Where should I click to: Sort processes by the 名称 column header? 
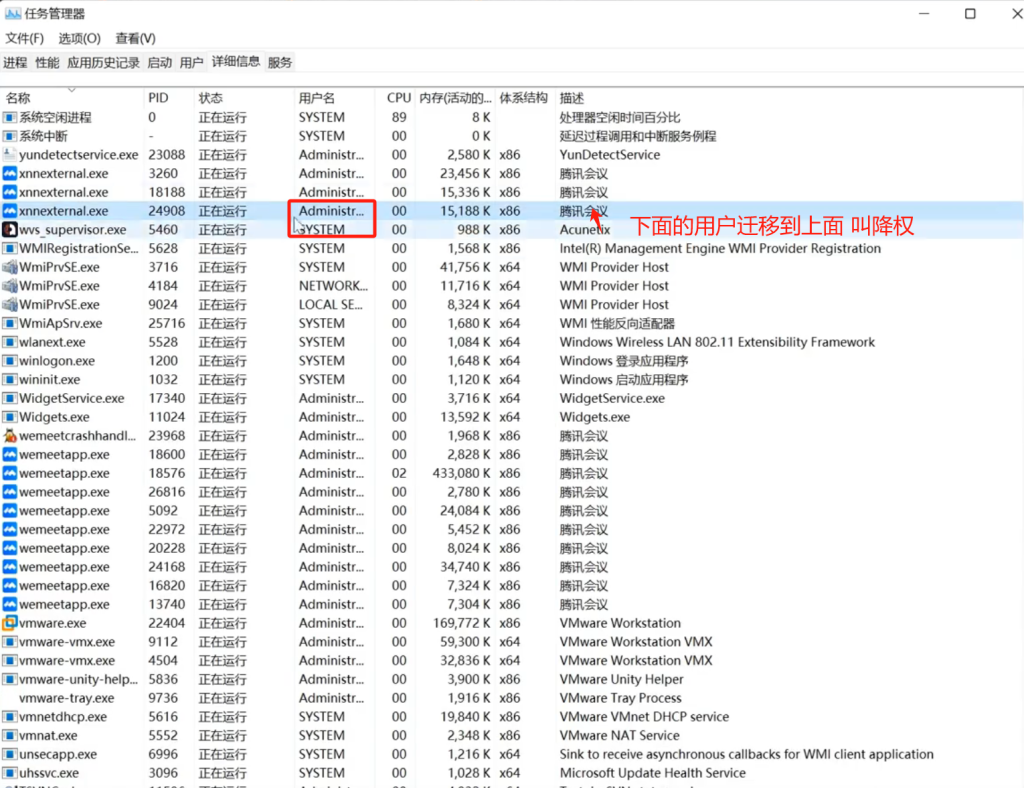(72, 98)
